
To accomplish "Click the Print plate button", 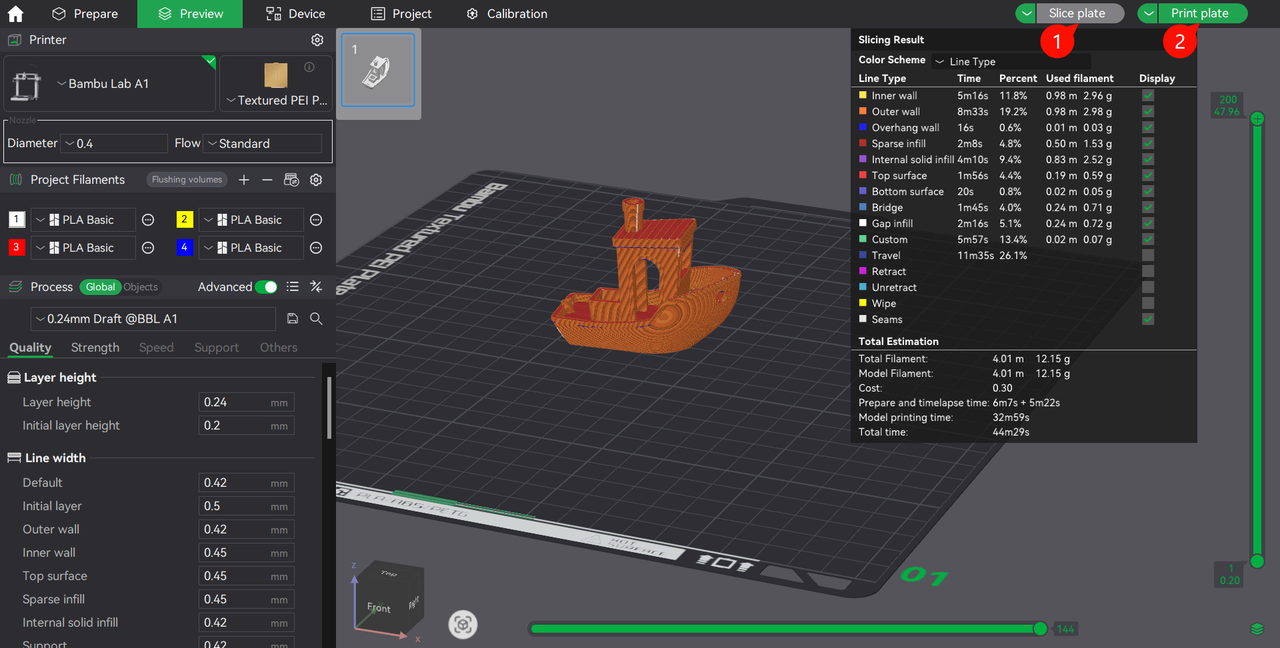I will [1199, 14].
